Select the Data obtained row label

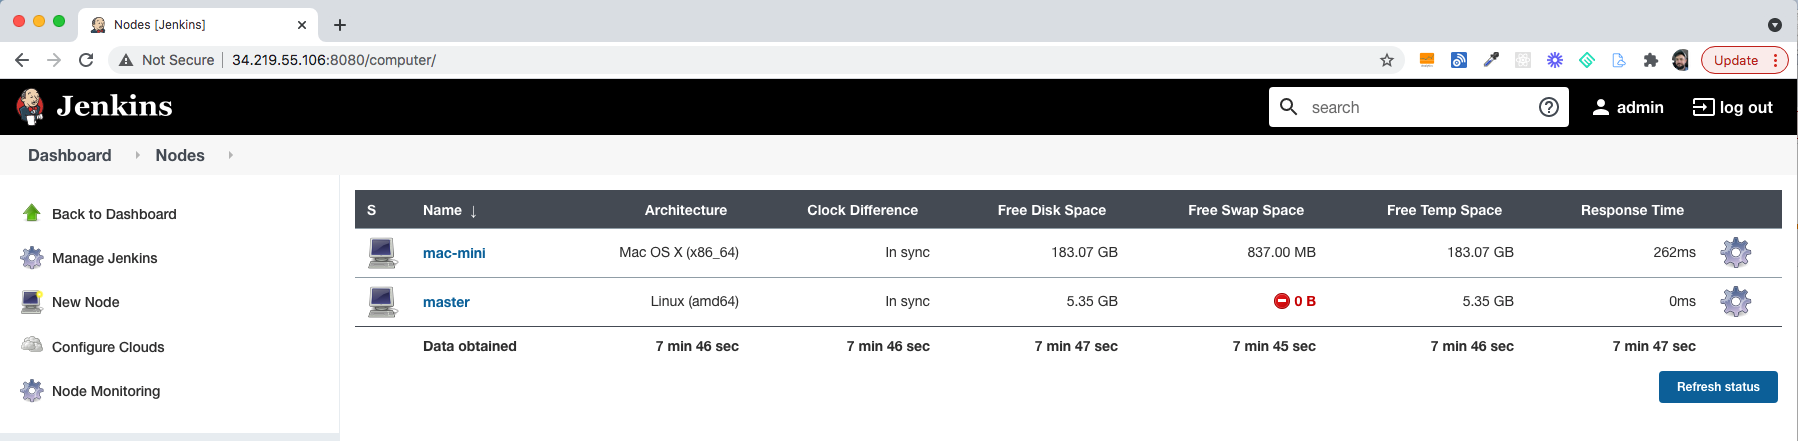[470, 346]
